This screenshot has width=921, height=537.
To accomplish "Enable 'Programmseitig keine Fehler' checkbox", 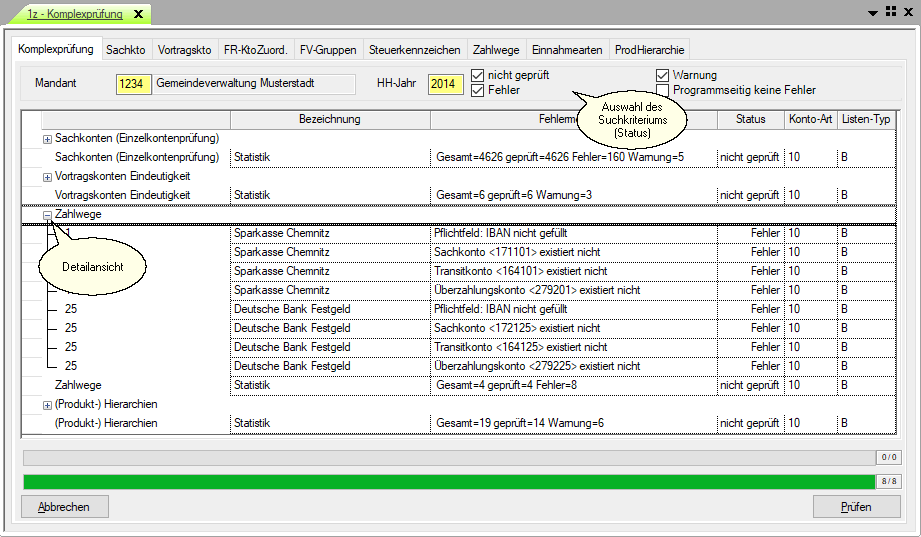I will [663, 90].
